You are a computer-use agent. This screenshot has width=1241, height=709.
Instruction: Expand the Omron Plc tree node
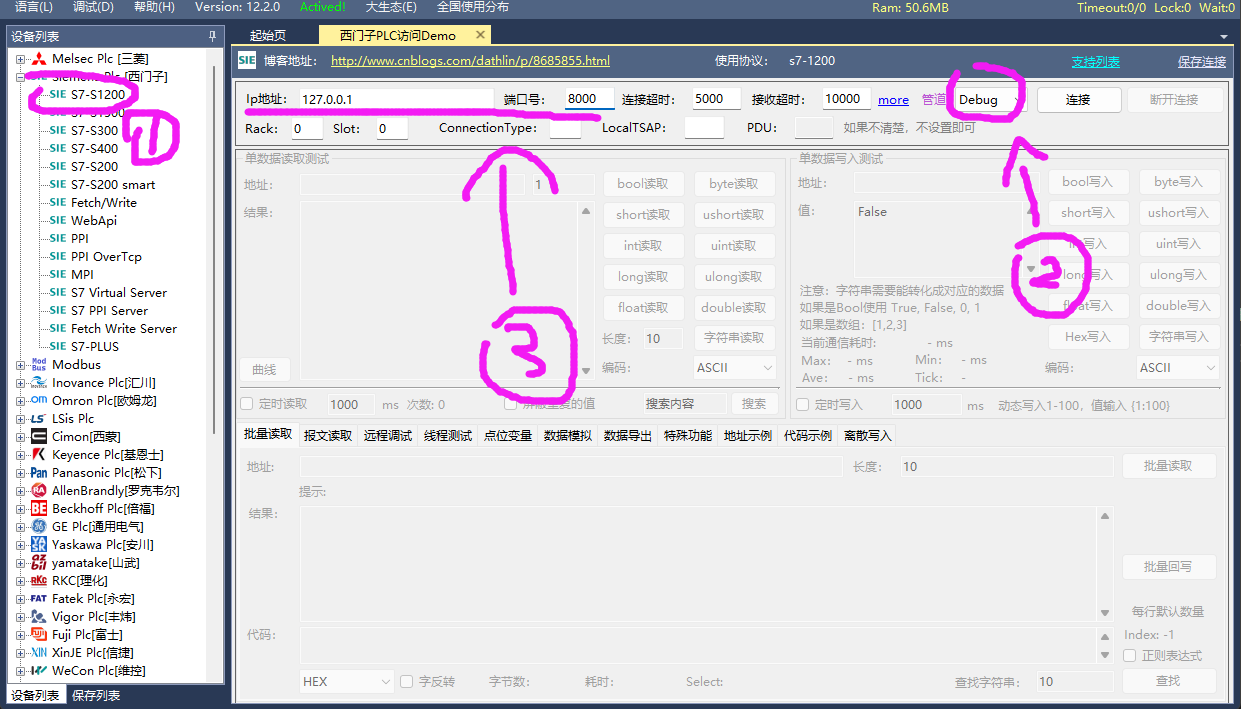[x=21, y=400]
